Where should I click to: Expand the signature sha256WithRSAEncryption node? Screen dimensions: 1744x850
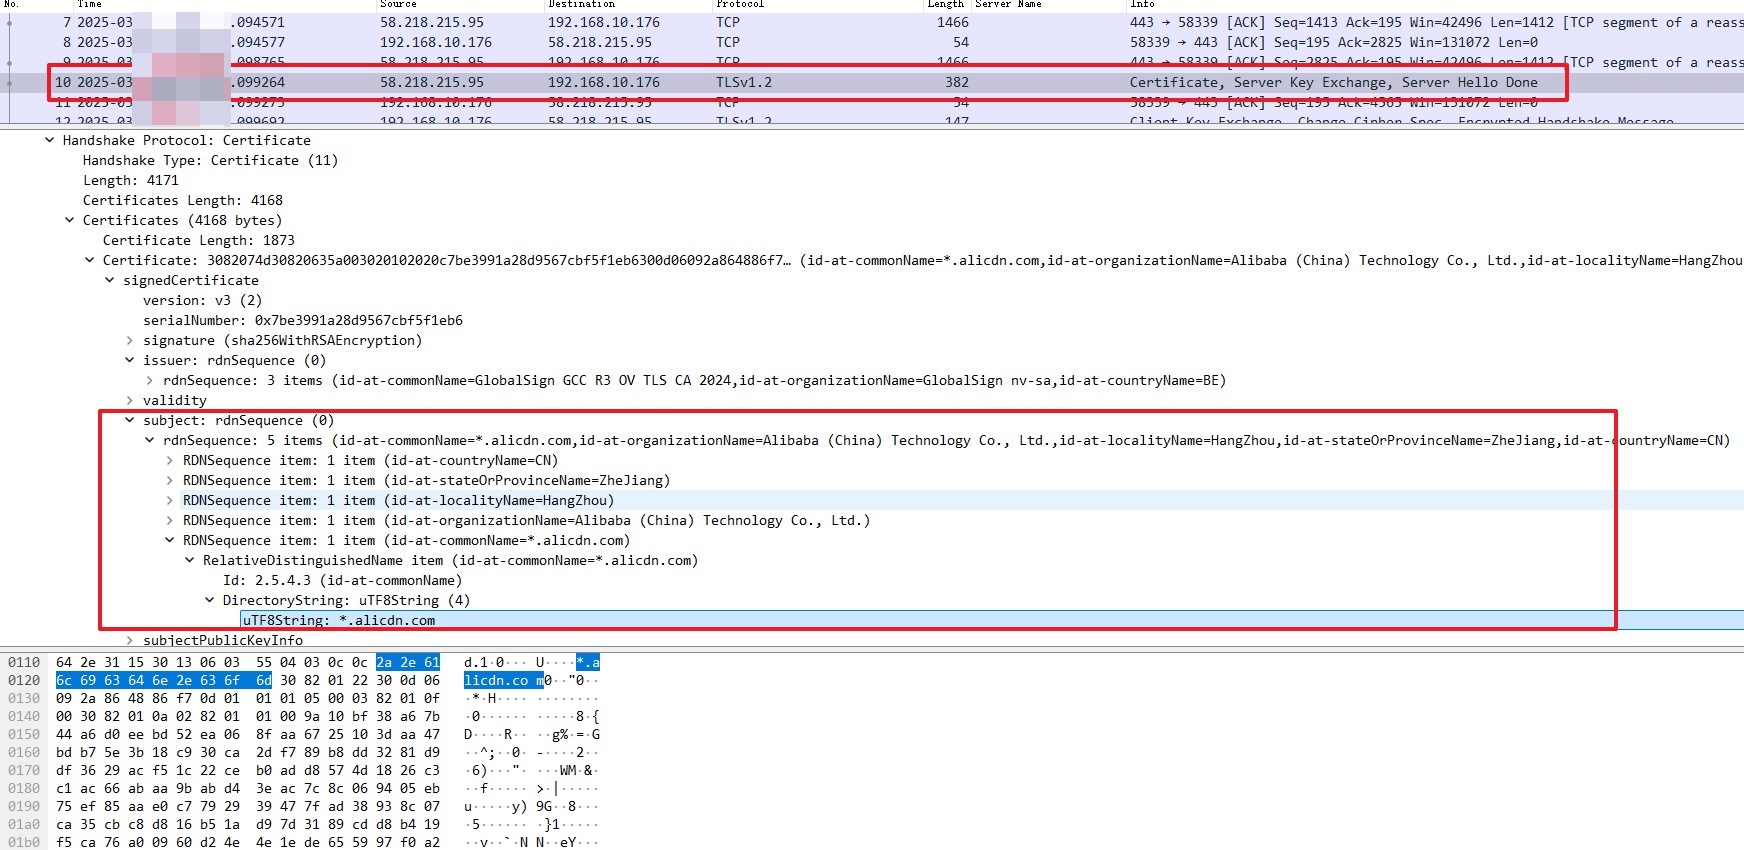(130, 340)
